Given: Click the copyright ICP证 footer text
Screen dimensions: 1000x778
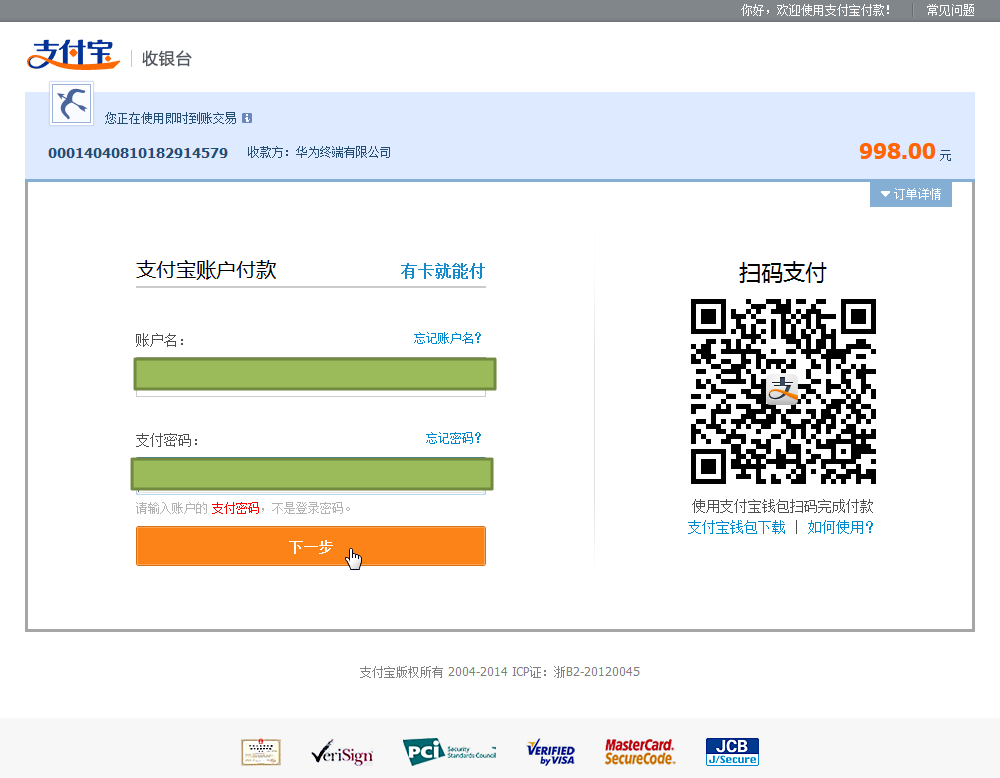Looking at the screenshot, I should [499, 672].
